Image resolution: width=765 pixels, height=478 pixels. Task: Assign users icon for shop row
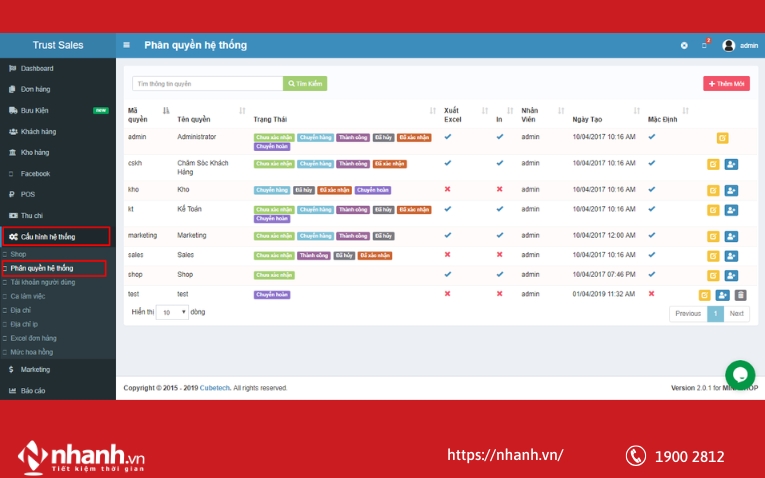pyautogui.click(x=731, y=276)
